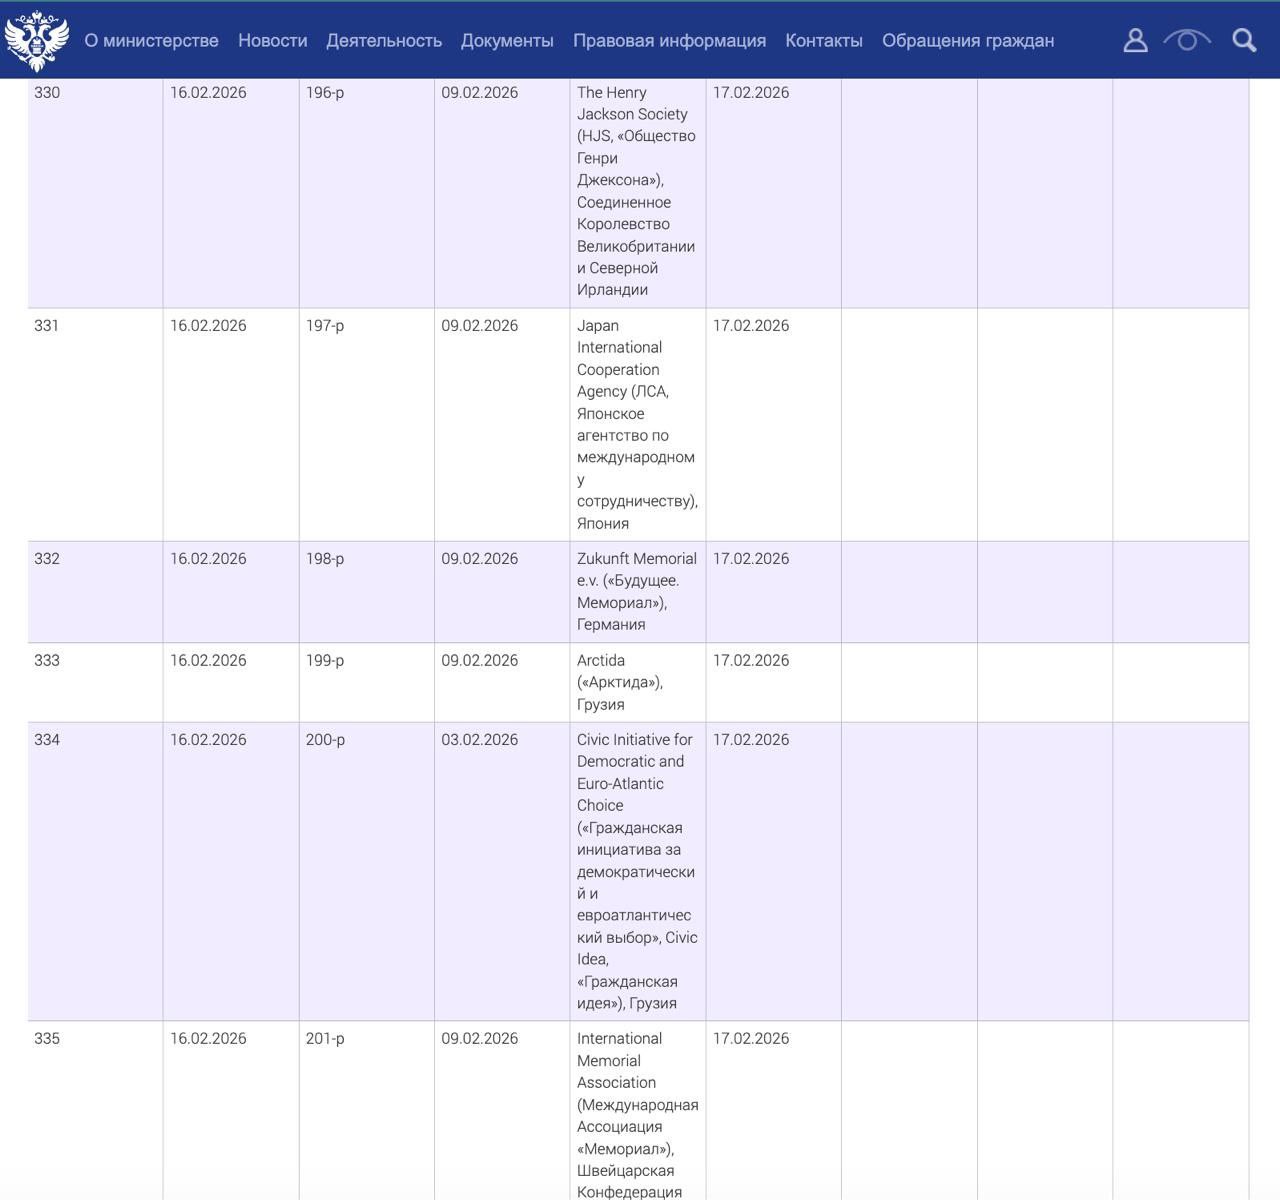Click order number 198-р cell
The width and height of the screenshot is (1280, 1200).
pyautogui.click(x=325, y=559)
